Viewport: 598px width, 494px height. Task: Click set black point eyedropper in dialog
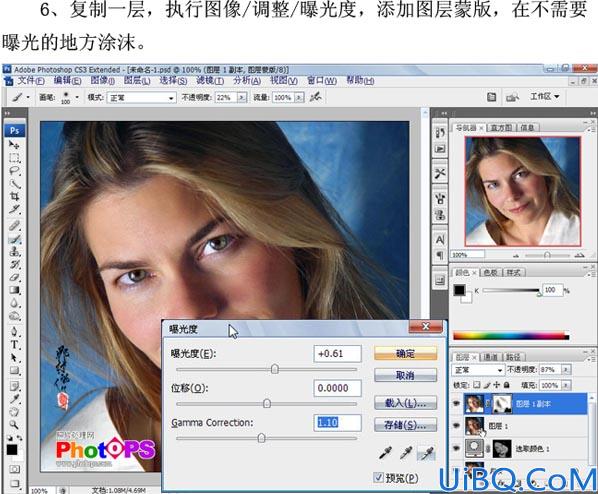point(385,453)
